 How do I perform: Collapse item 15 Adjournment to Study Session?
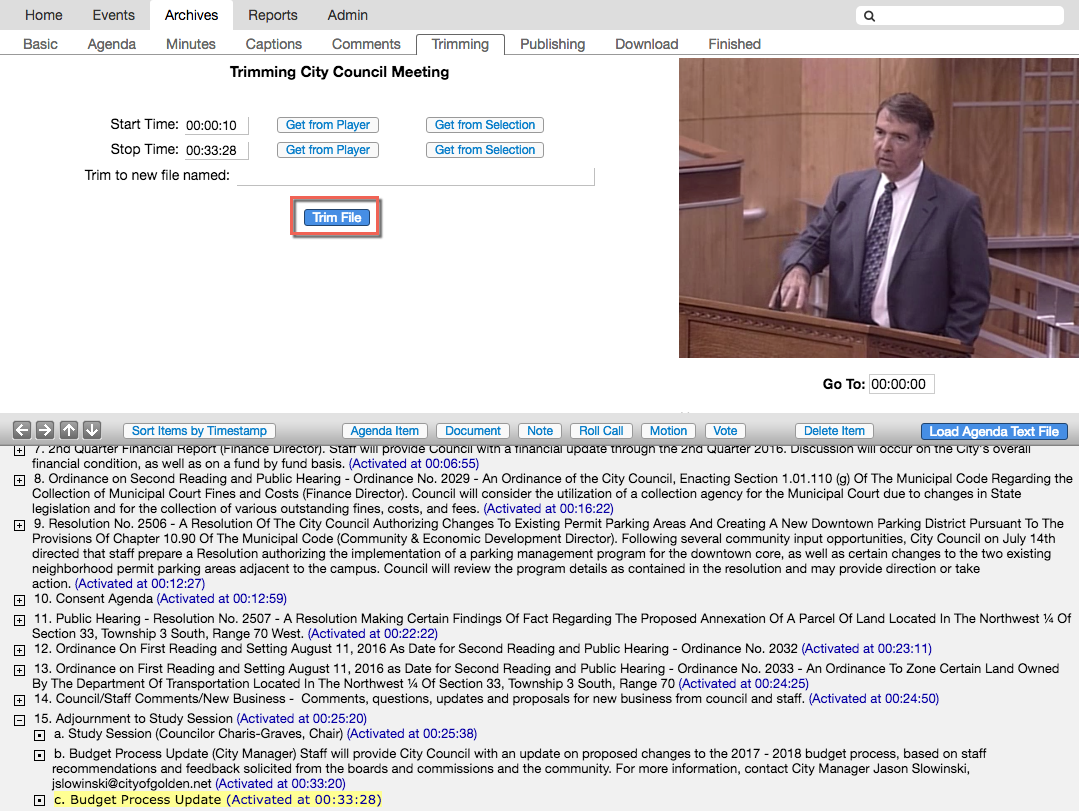pos(19,720)
